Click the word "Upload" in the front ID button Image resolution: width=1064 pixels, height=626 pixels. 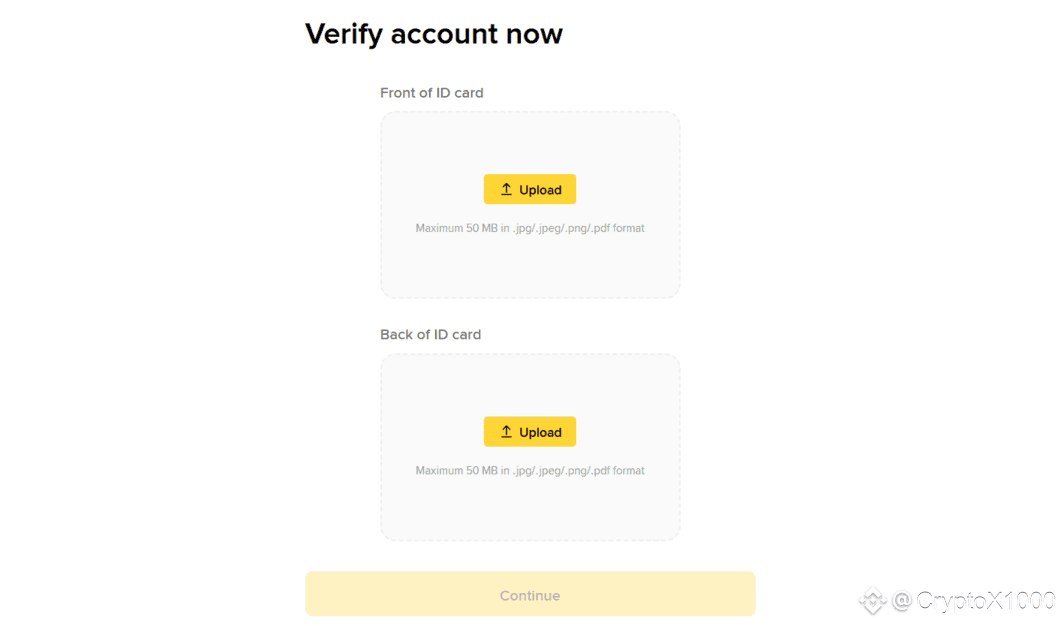pos(540,190)
